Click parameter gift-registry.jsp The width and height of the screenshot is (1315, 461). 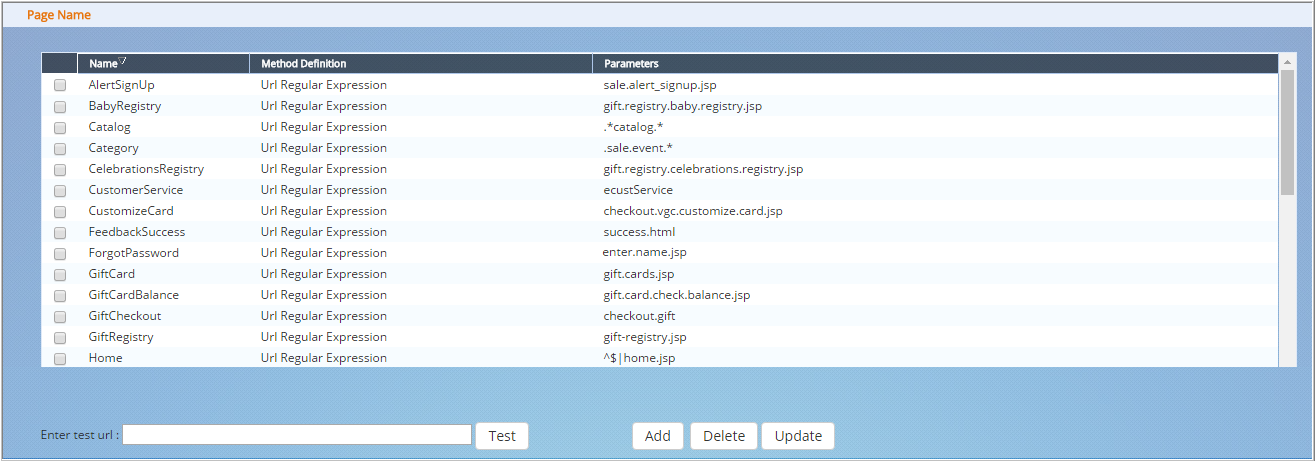click(644, 337)
